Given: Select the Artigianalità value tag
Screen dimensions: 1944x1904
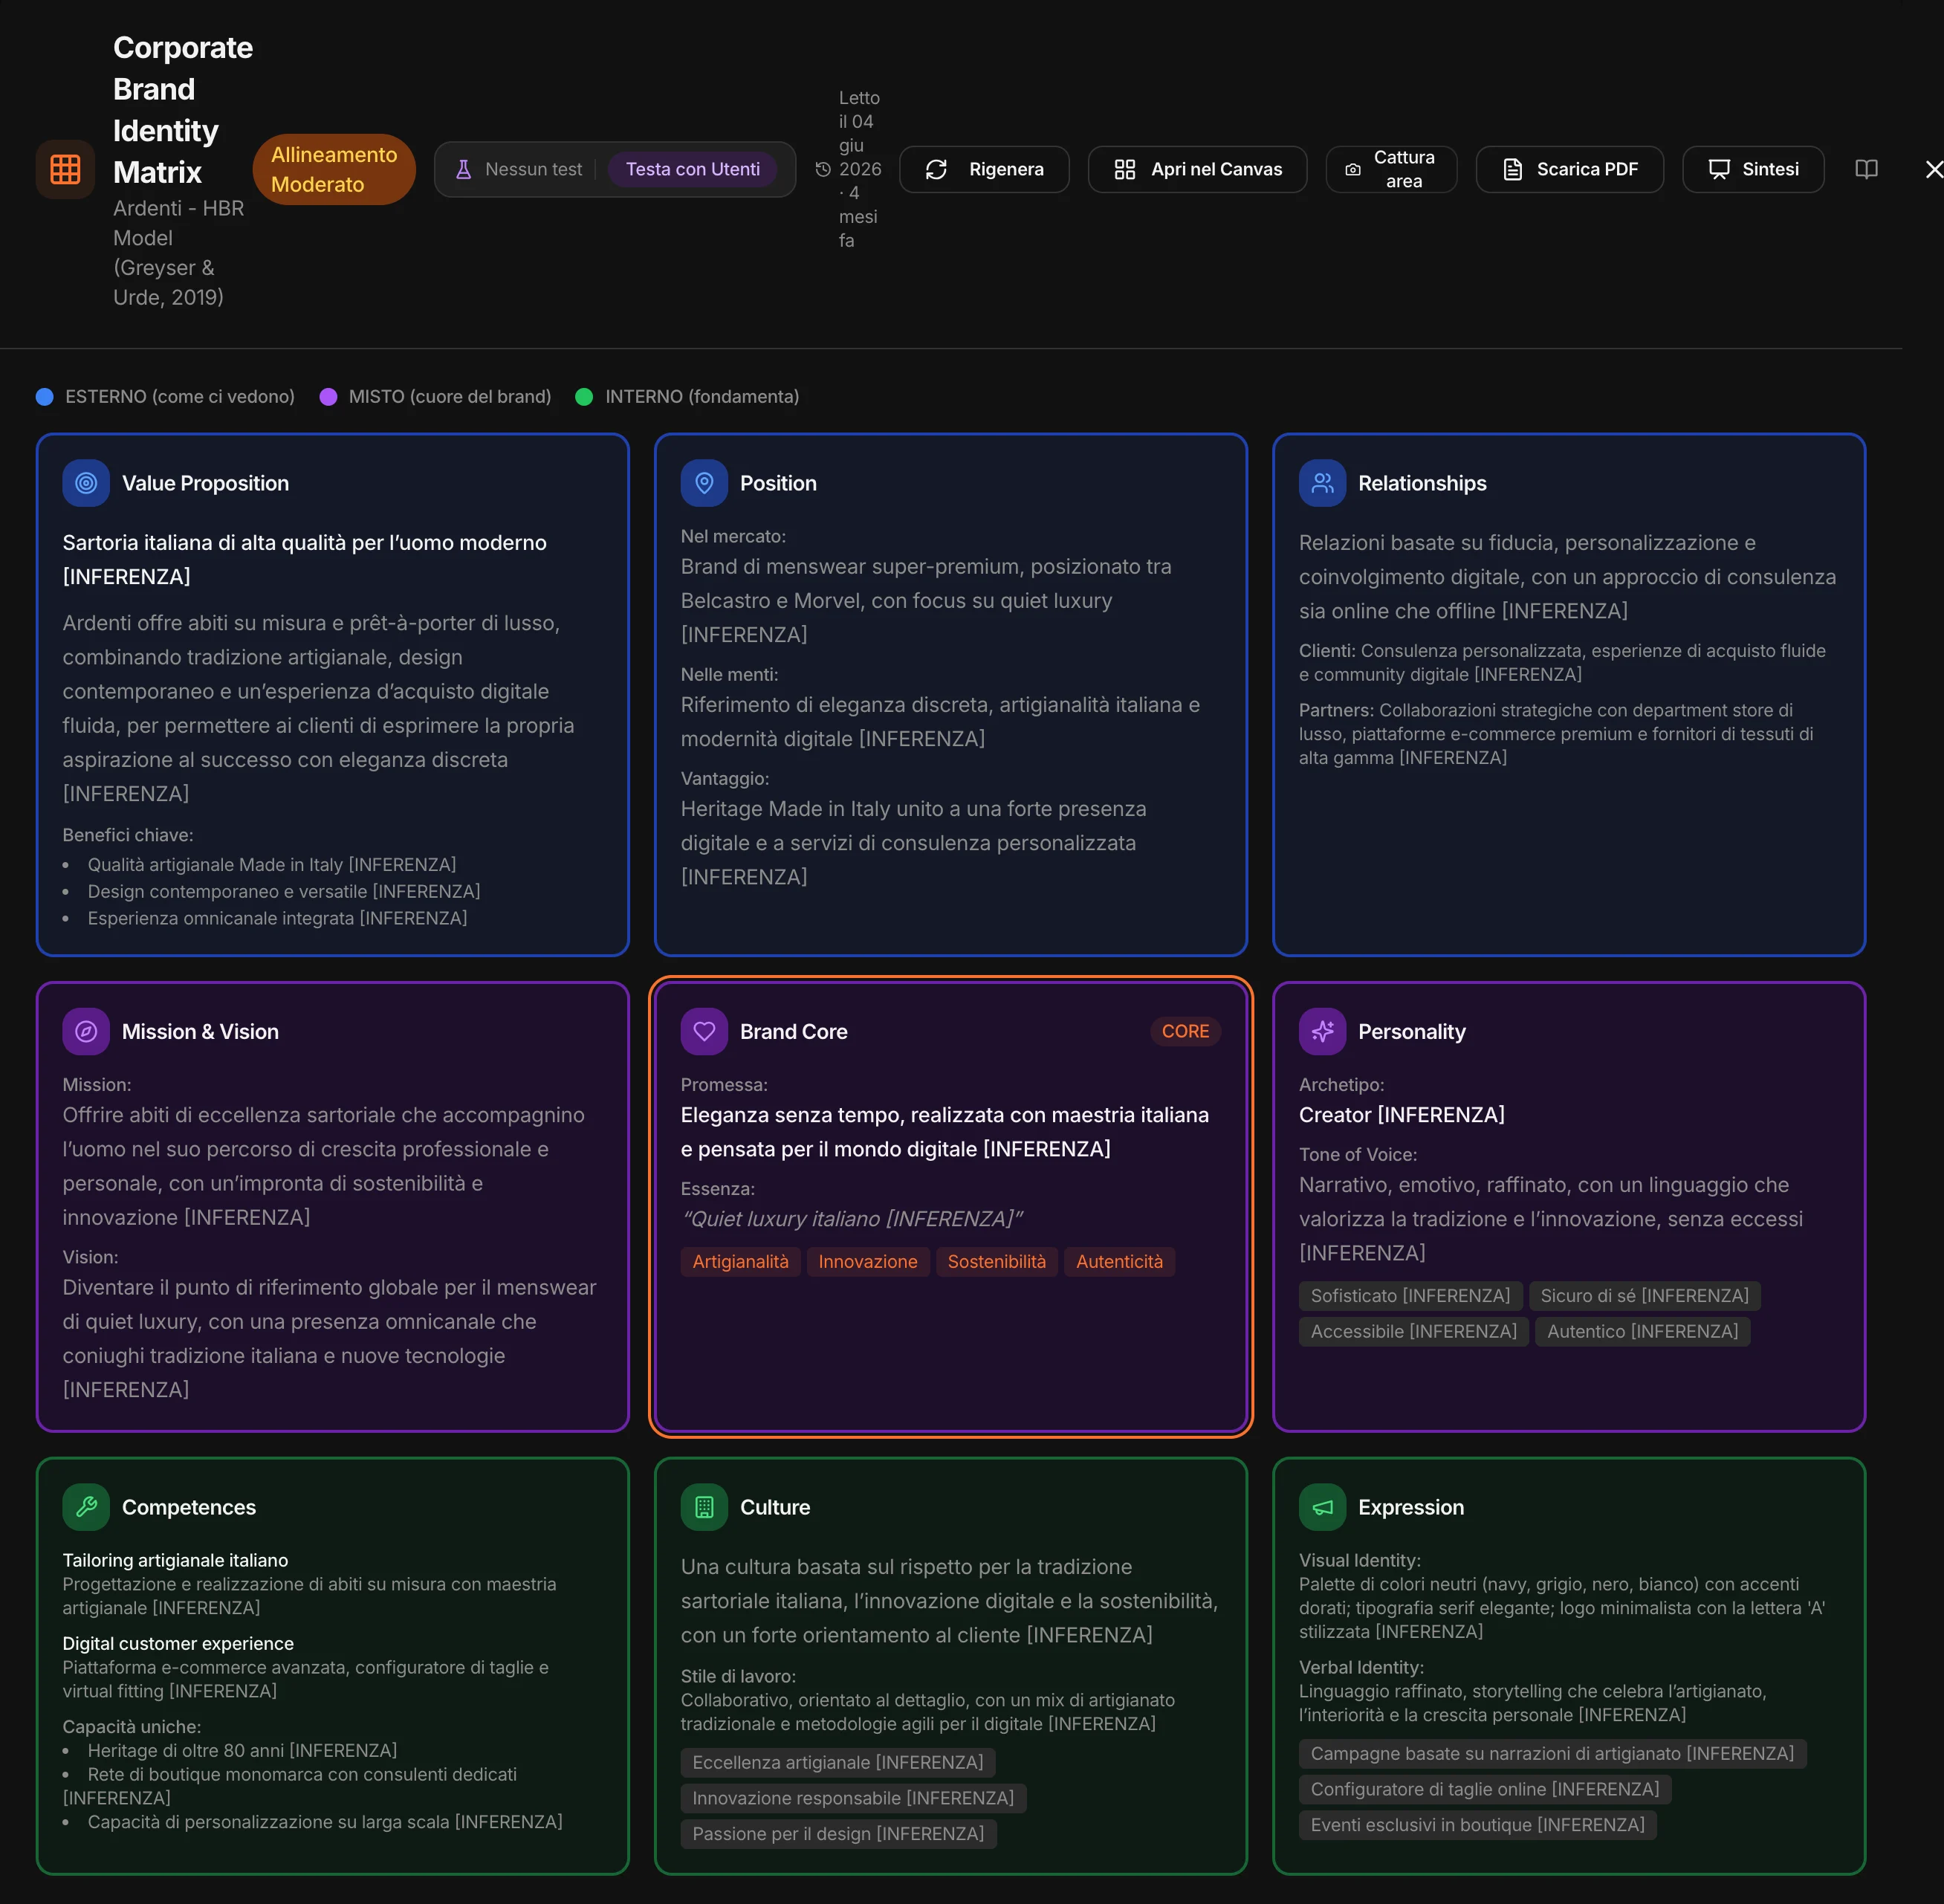Looking at the screenshot, I should tap(740, 1261).
